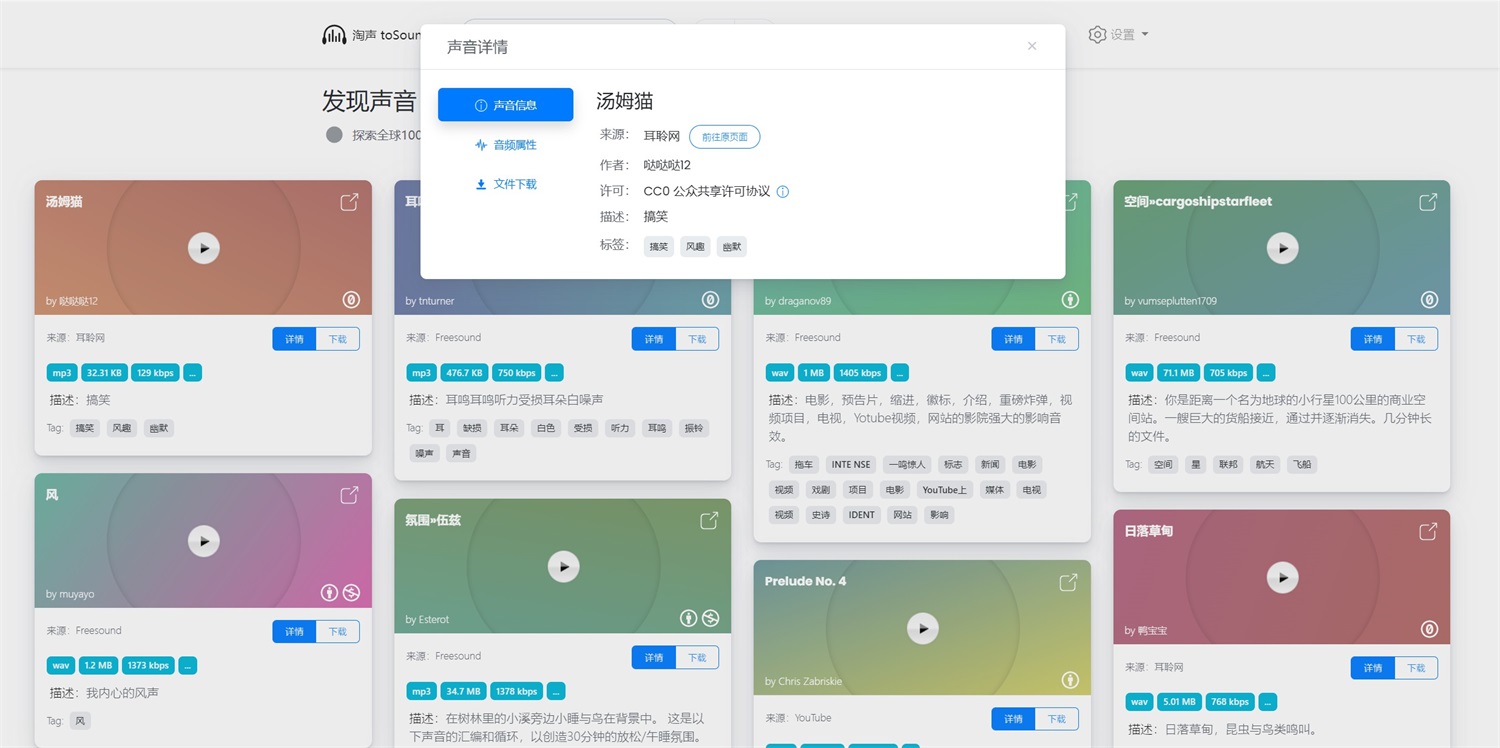Image resolution: width=1500 pixels, height=748 pixels.
Task: Click 下载 for tnturner card
Action: [698, 339]
